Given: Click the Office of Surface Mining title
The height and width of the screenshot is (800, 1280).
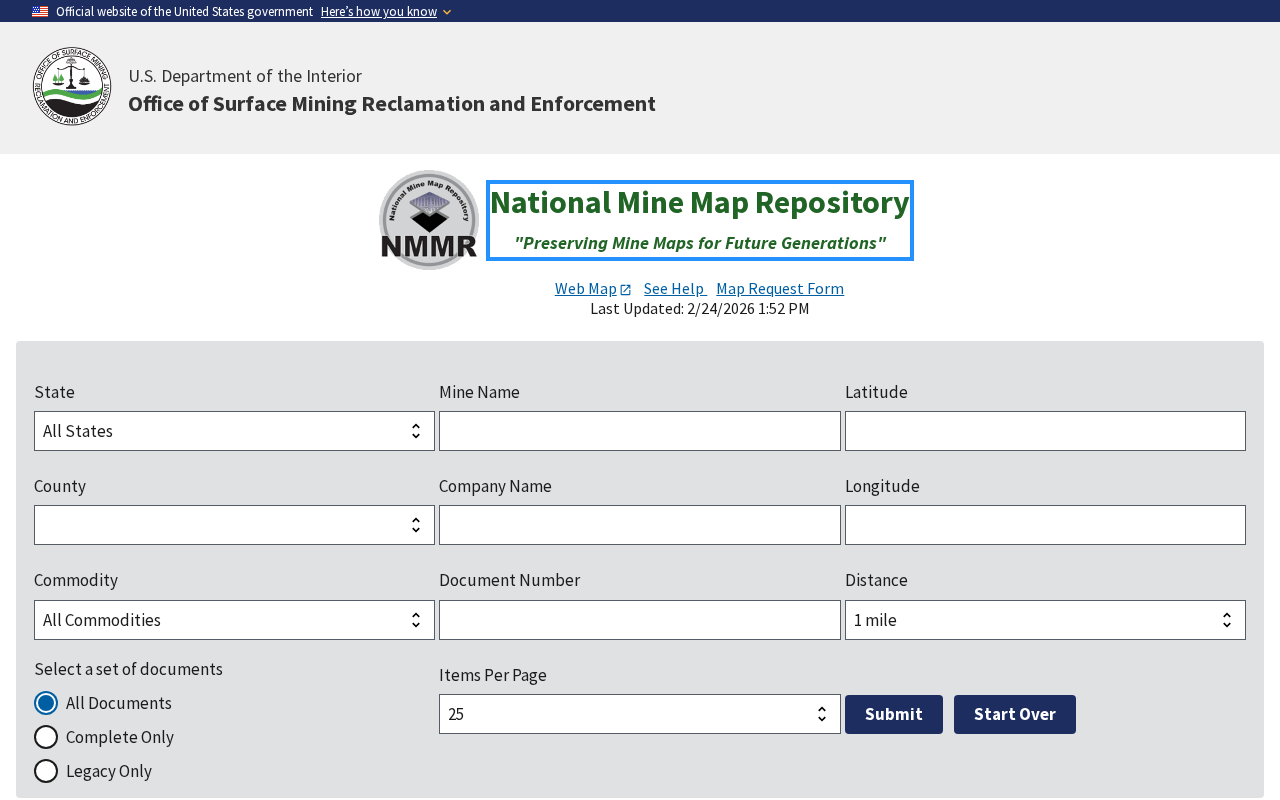Looking at the screenshot, I should pyautogui.click(x=392, y=104).
